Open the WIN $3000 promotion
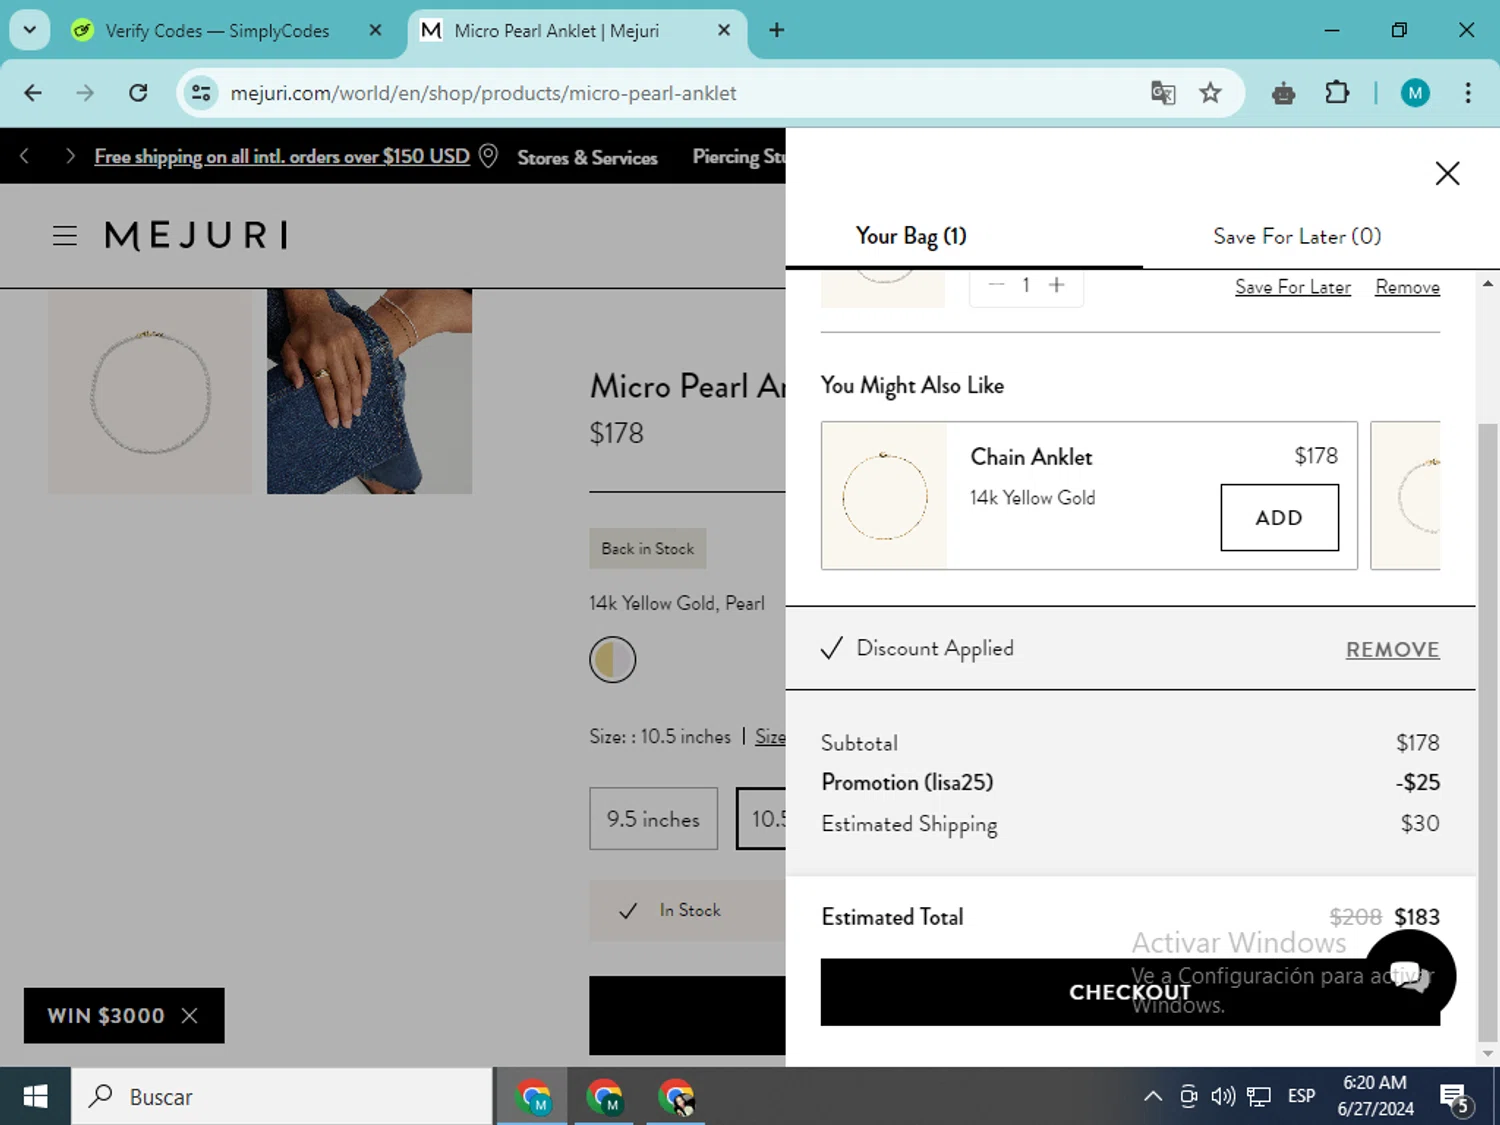 106,1015
